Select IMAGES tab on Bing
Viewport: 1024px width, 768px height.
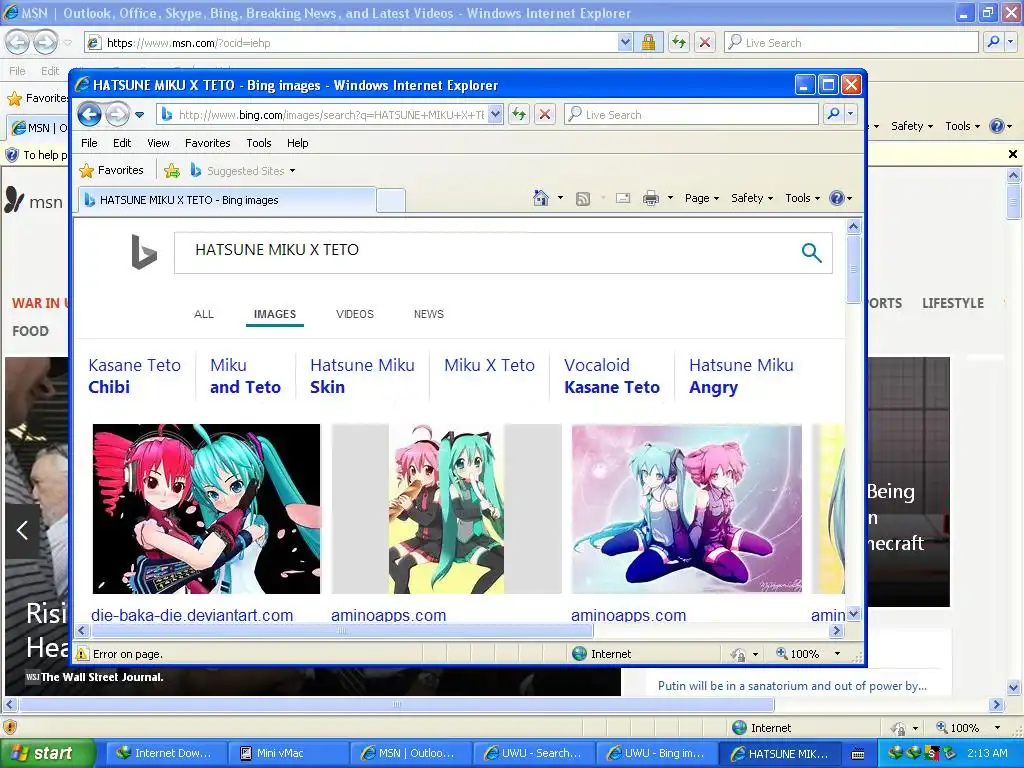click(275, 314)
